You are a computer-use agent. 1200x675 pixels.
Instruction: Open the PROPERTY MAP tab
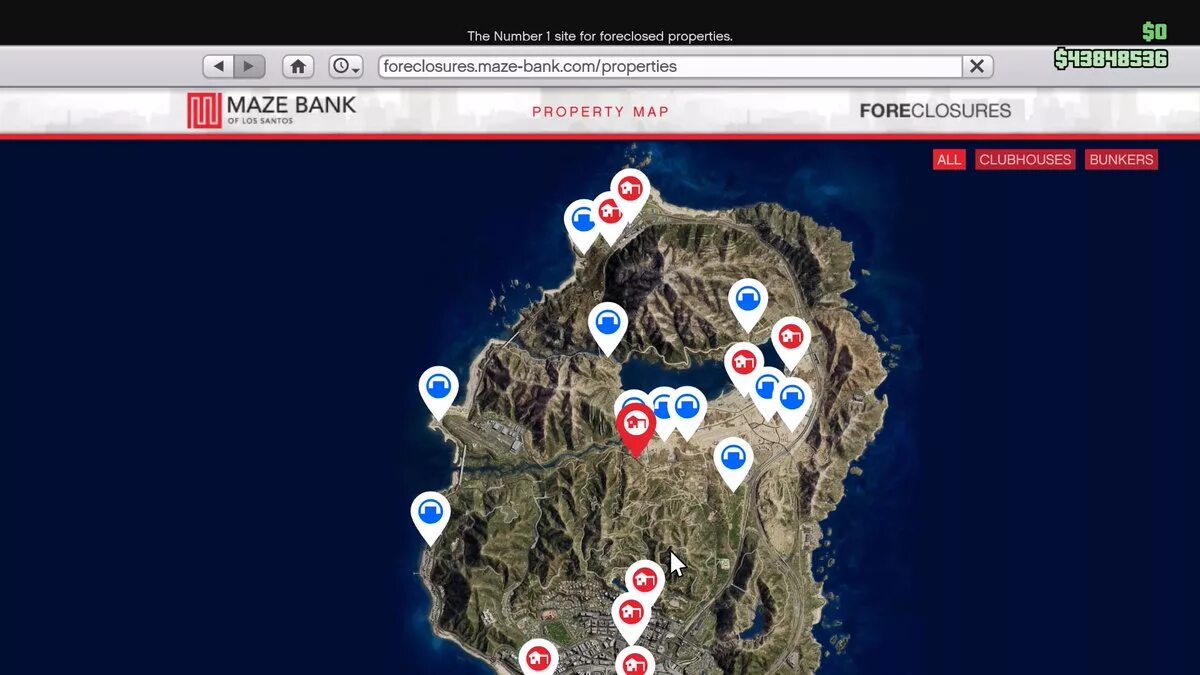click(x=600, y=111)
